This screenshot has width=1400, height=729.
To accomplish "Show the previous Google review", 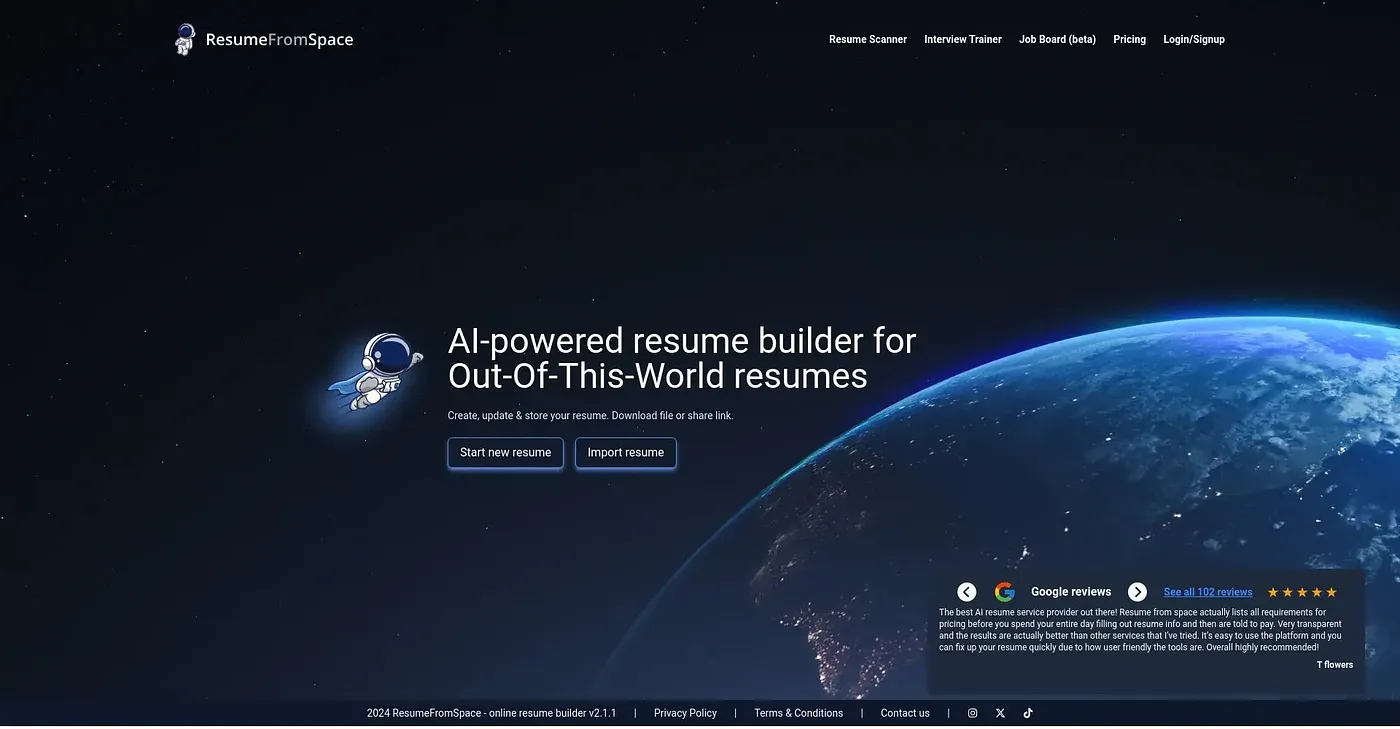I will click(x=966, y=592).
